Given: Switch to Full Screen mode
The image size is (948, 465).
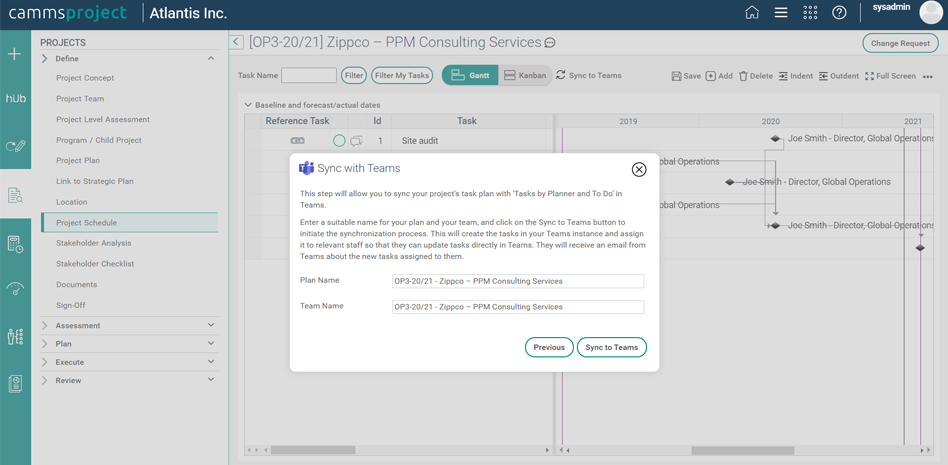Looking at the screenshot, I should [890, 76].
